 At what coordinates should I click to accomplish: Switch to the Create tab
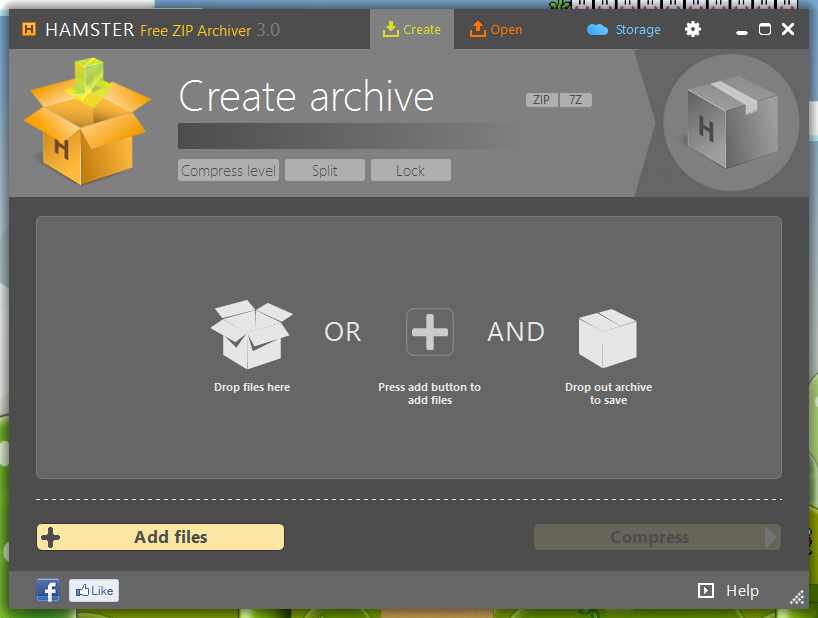412,29
